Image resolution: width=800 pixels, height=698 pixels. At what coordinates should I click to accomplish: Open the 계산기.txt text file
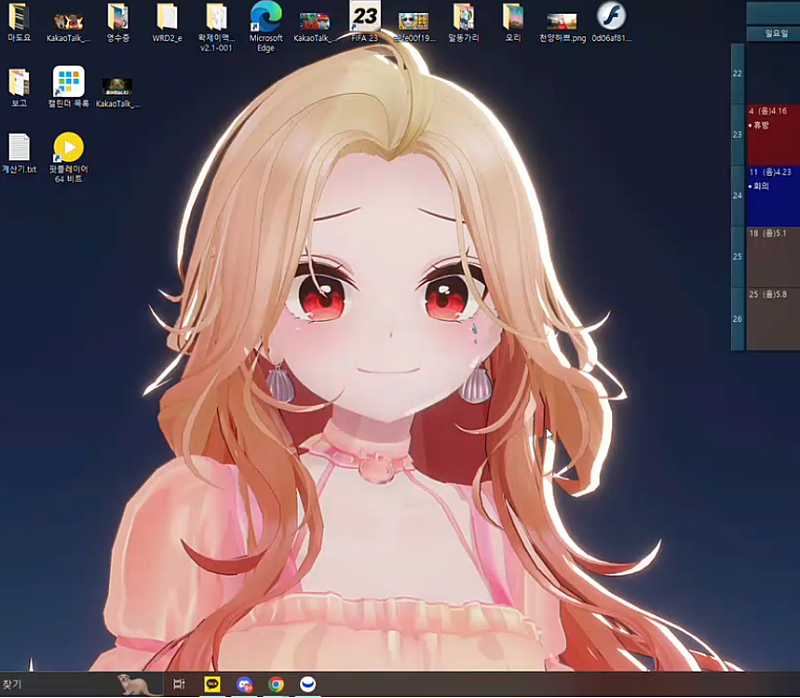click(19, 148)
